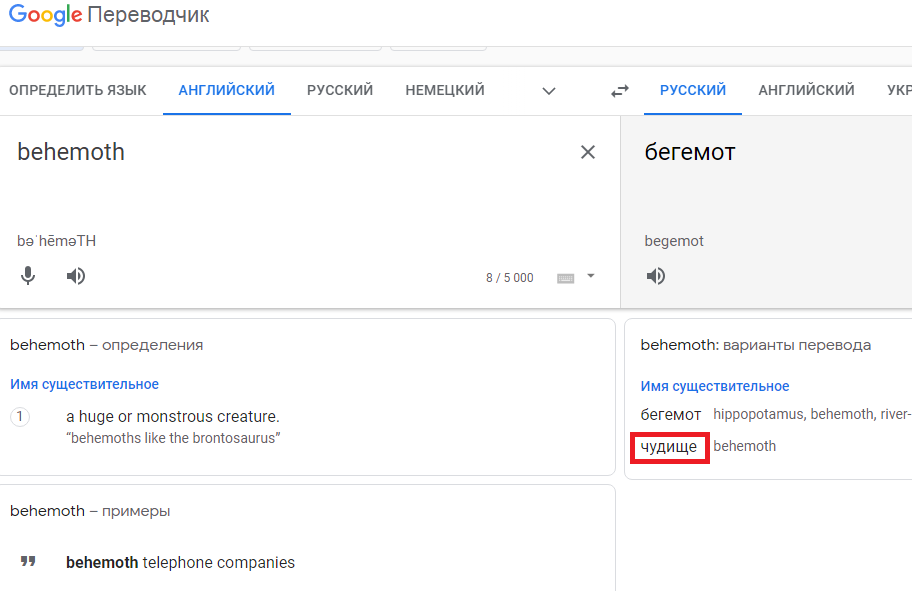
Task: Open the virtual keyboard icon
Action: coord(565,278)
